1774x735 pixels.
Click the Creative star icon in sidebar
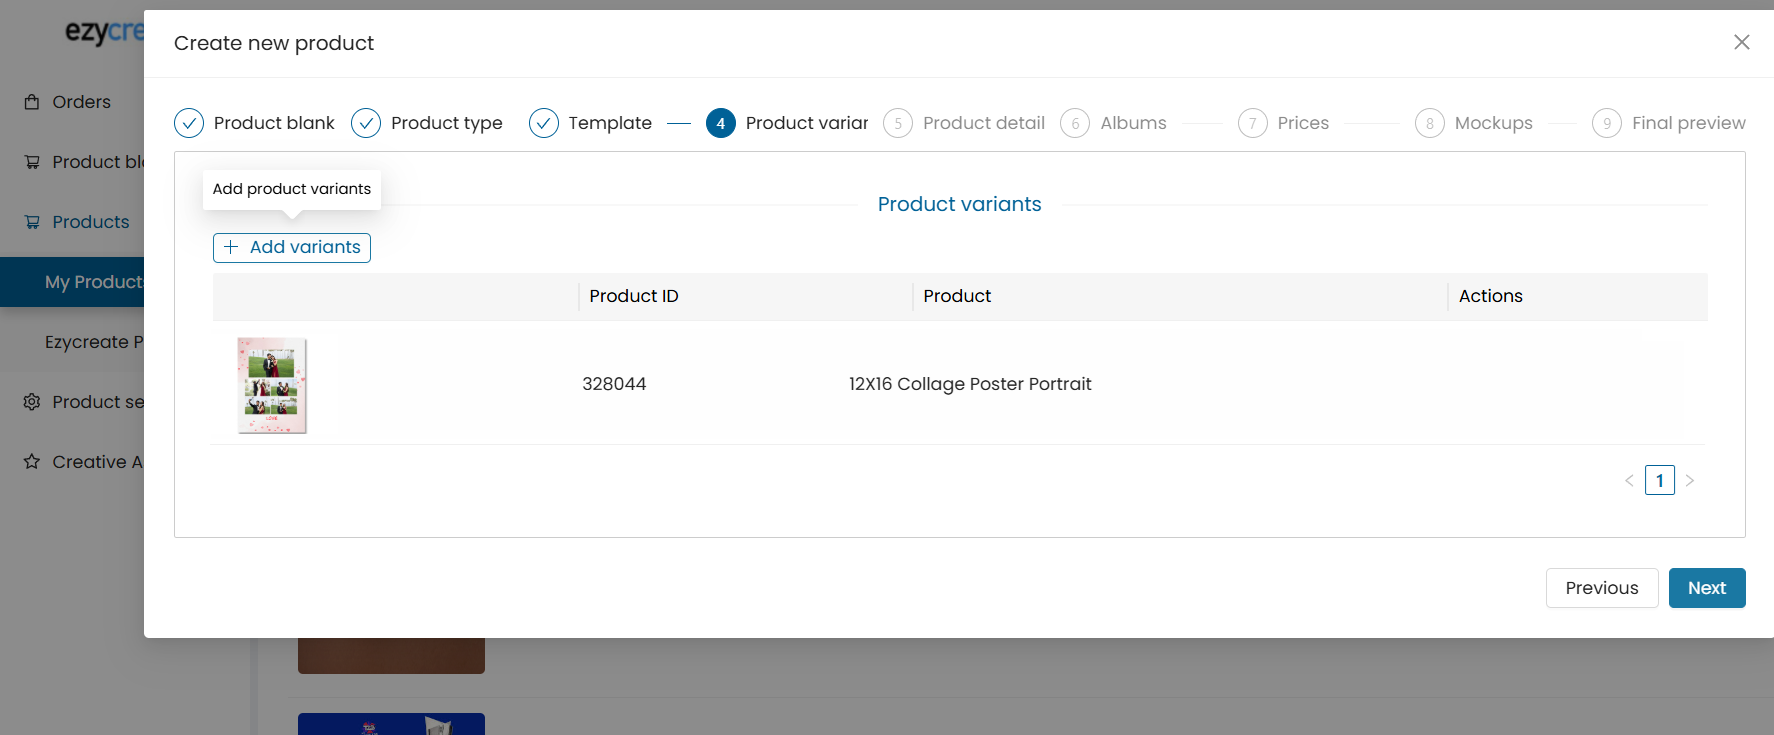[32, 462]
